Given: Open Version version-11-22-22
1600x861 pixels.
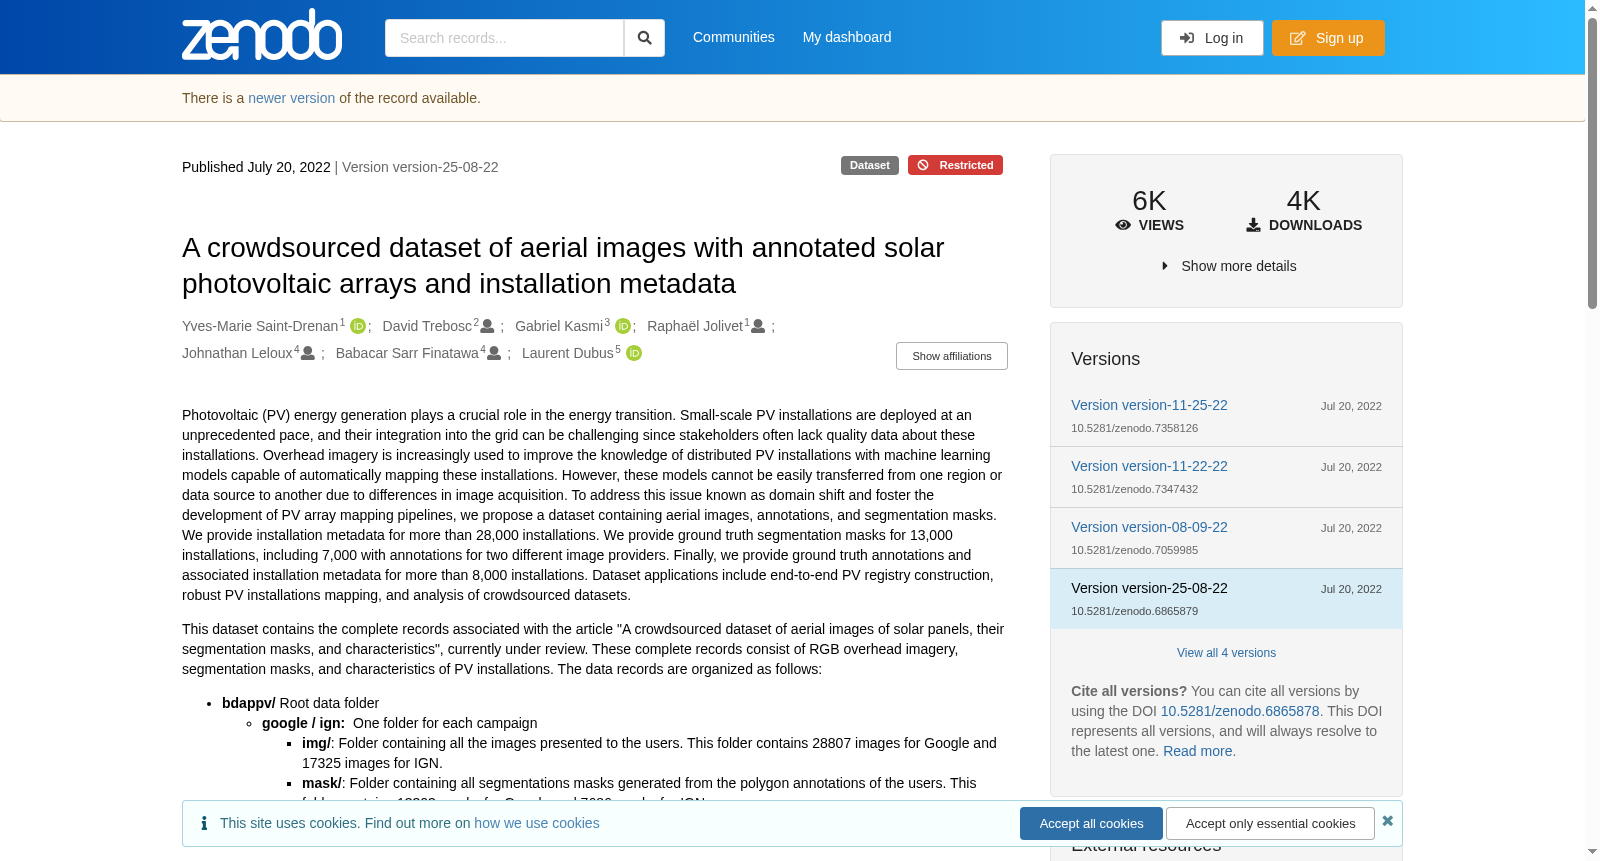Looking at the screenshot, I should [x=1149, y=466].
